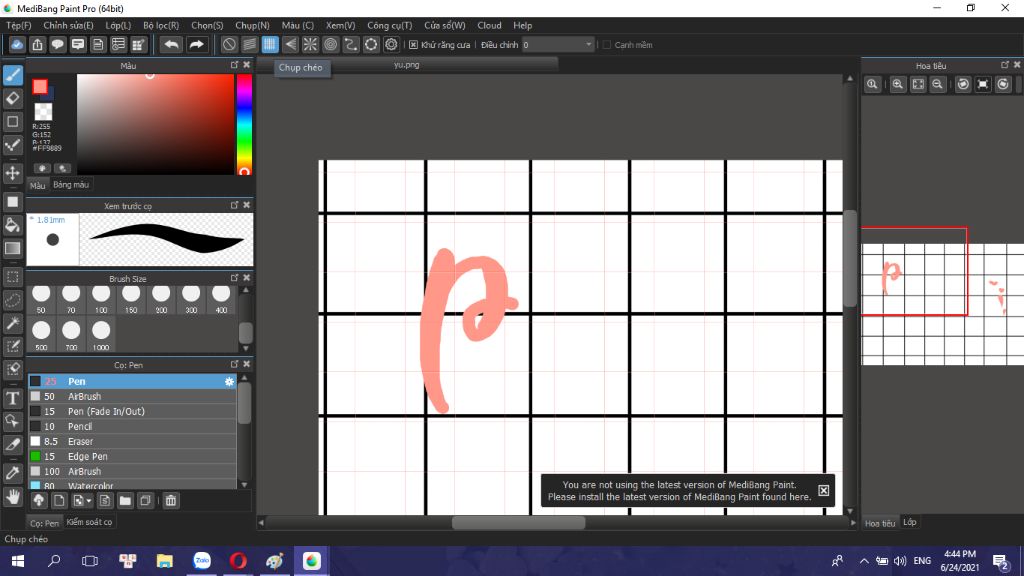Switch to the Lớp tab
The width and height of the screenshot is (1024, 576).
tap(910, 522)
